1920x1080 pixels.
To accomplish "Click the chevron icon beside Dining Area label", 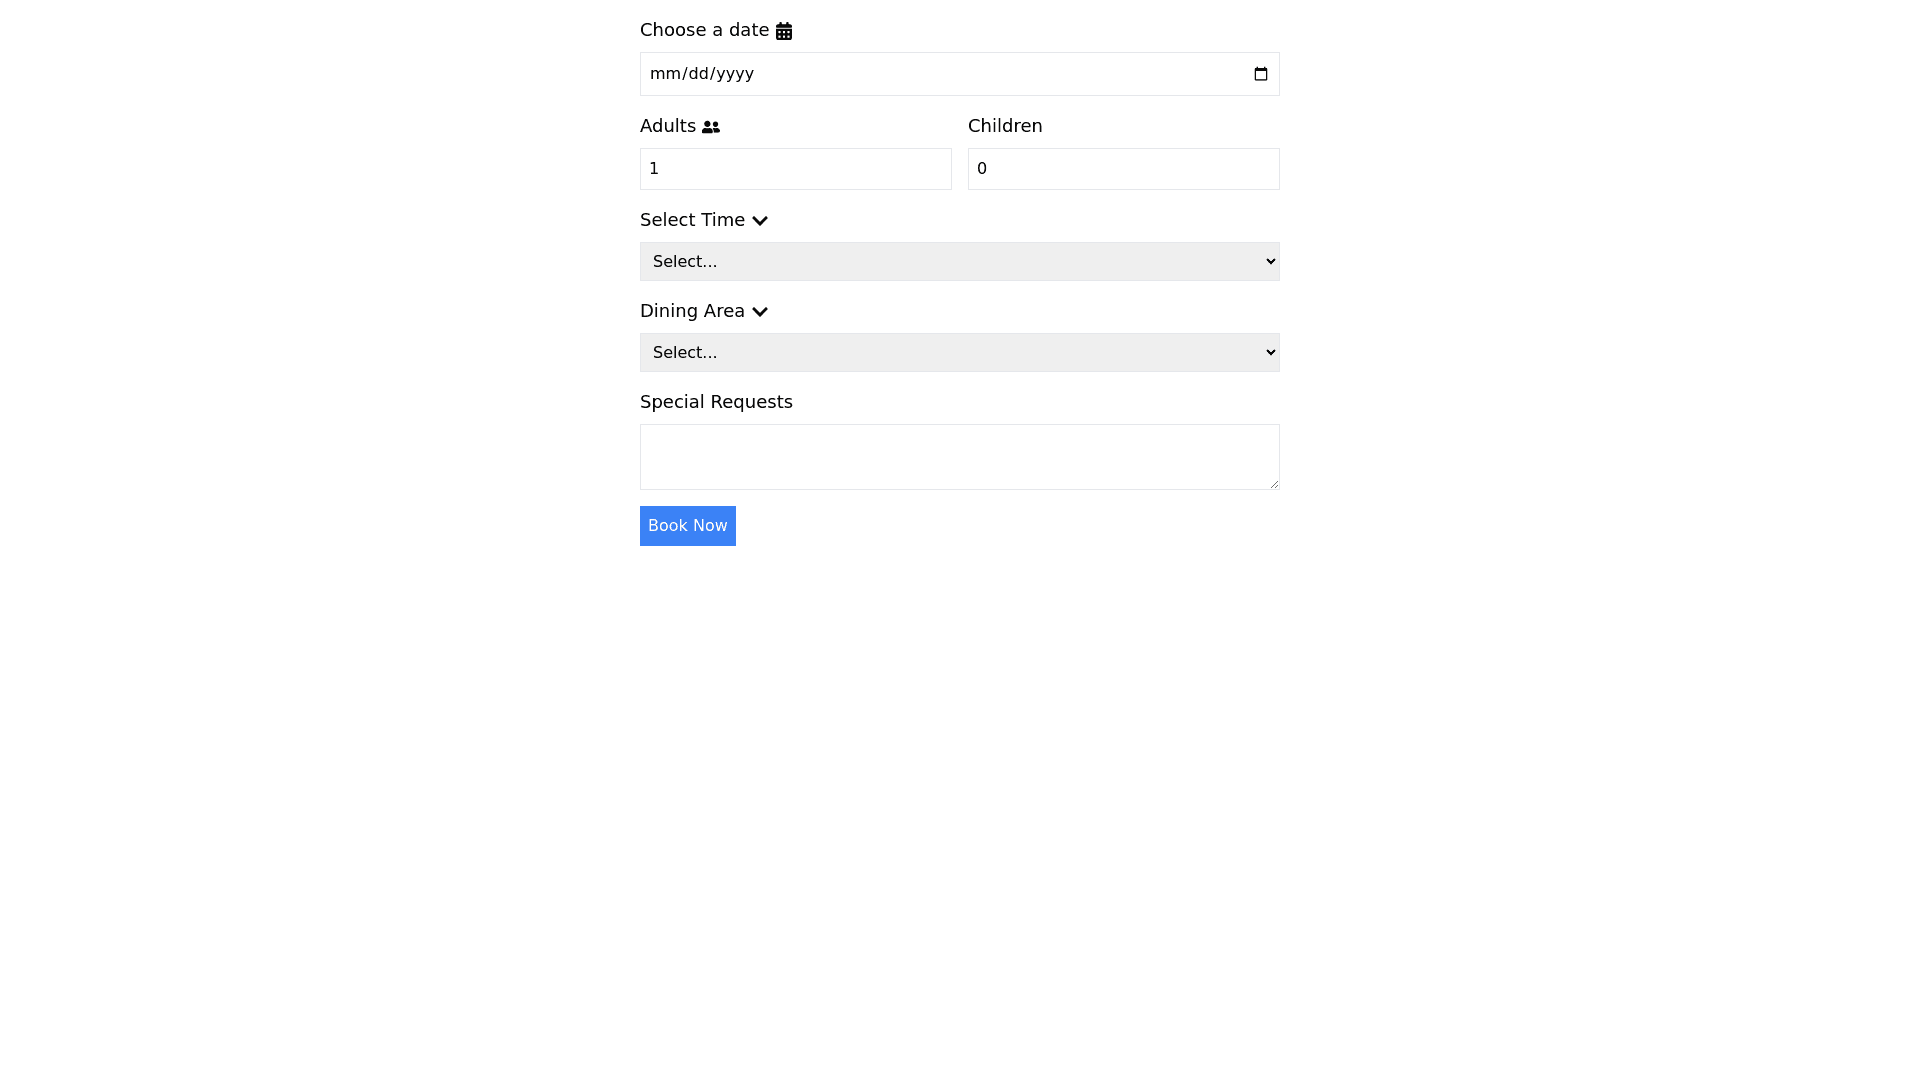I will pyautogui.click(x=760, y=312).
